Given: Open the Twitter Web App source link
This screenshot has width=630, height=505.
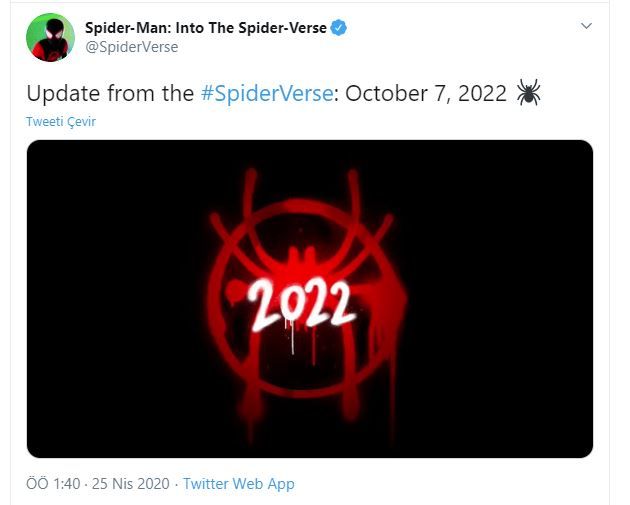Looking at the screenshot, I should [x=239, y=484].
